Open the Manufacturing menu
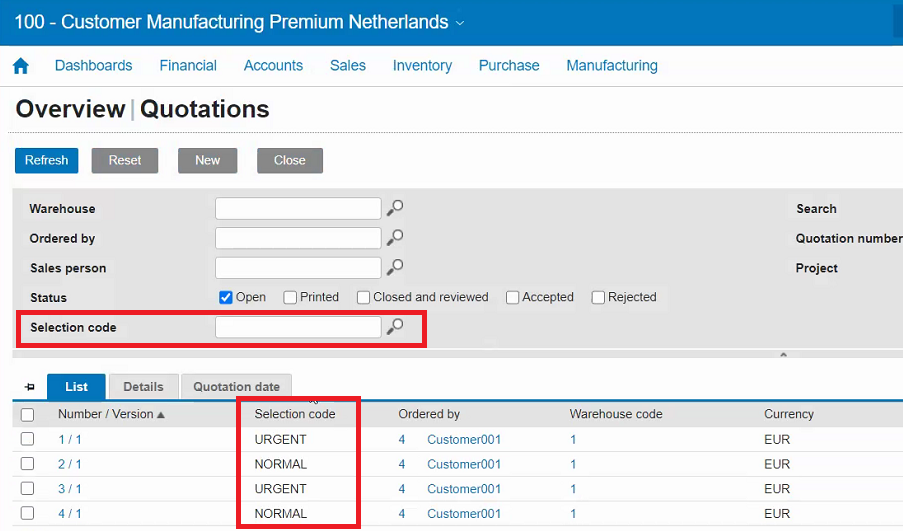This screenshot has width=903, height=531. coord(612,66)
